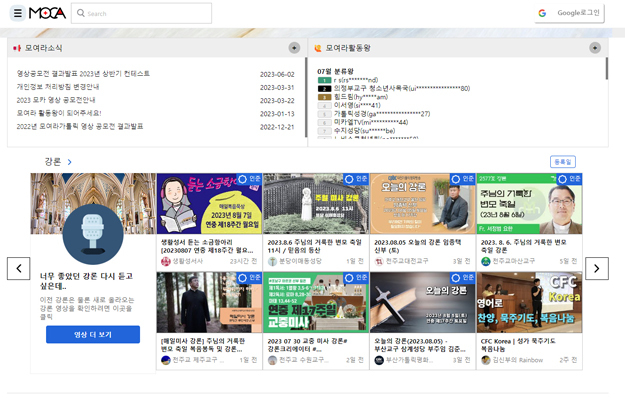625x398 pixels.
Task: Open 오늘의 강론 cross image thumbnail
Action: coord(423,303)
